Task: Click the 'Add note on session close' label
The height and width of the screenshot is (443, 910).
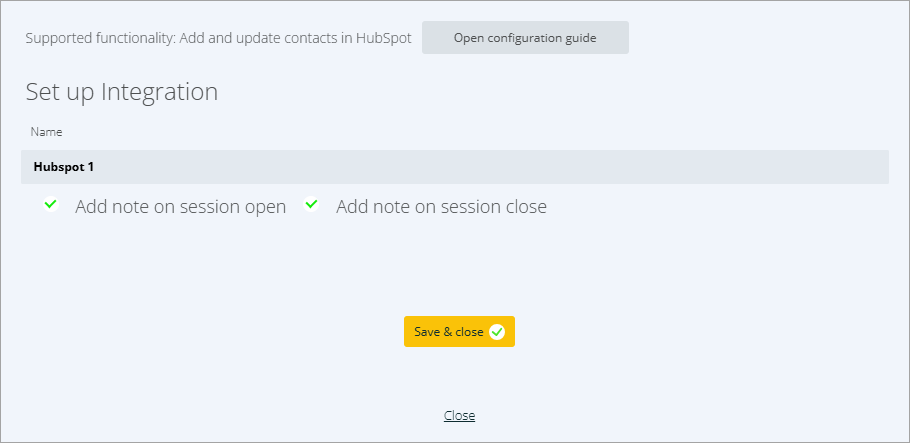Action: [x=441, y=207]
